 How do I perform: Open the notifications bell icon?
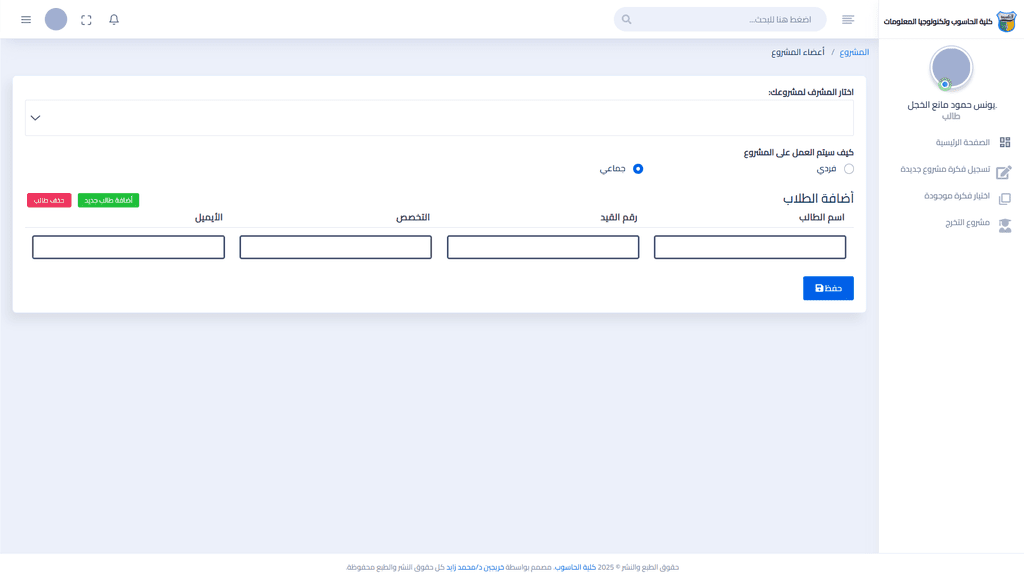[114, 20]
